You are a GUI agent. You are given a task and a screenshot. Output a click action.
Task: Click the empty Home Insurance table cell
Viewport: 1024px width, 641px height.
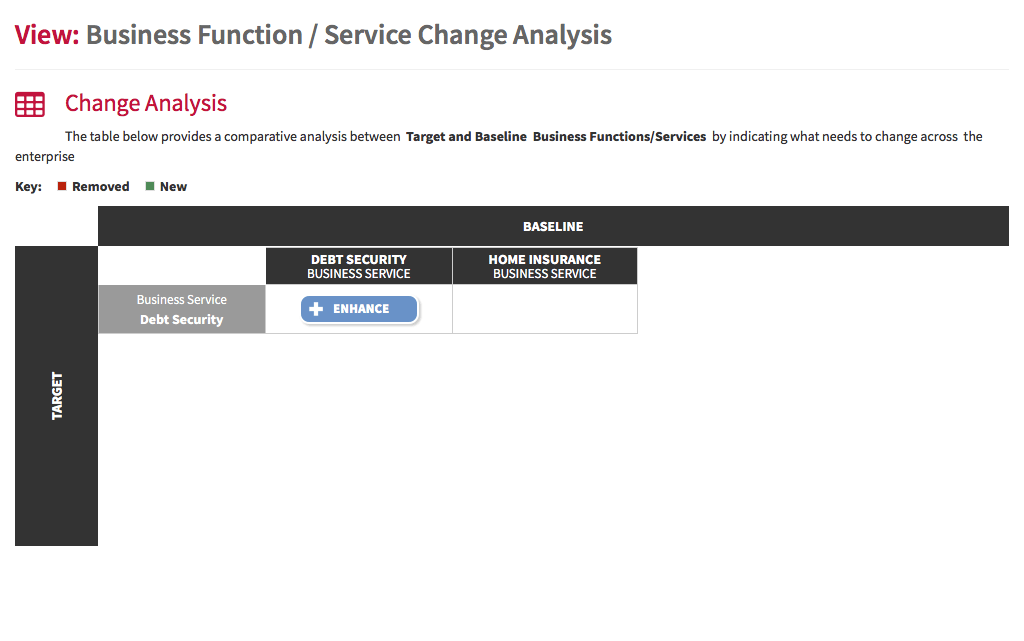(545, 309)
